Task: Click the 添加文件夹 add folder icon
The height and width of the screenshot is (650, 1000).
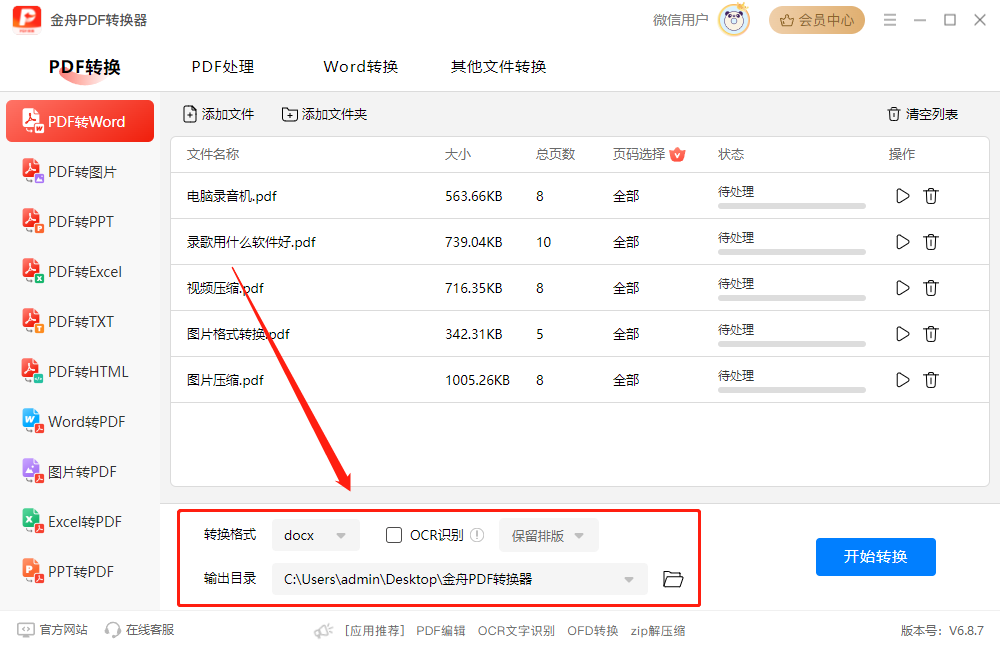Action: tap(290, 114)
